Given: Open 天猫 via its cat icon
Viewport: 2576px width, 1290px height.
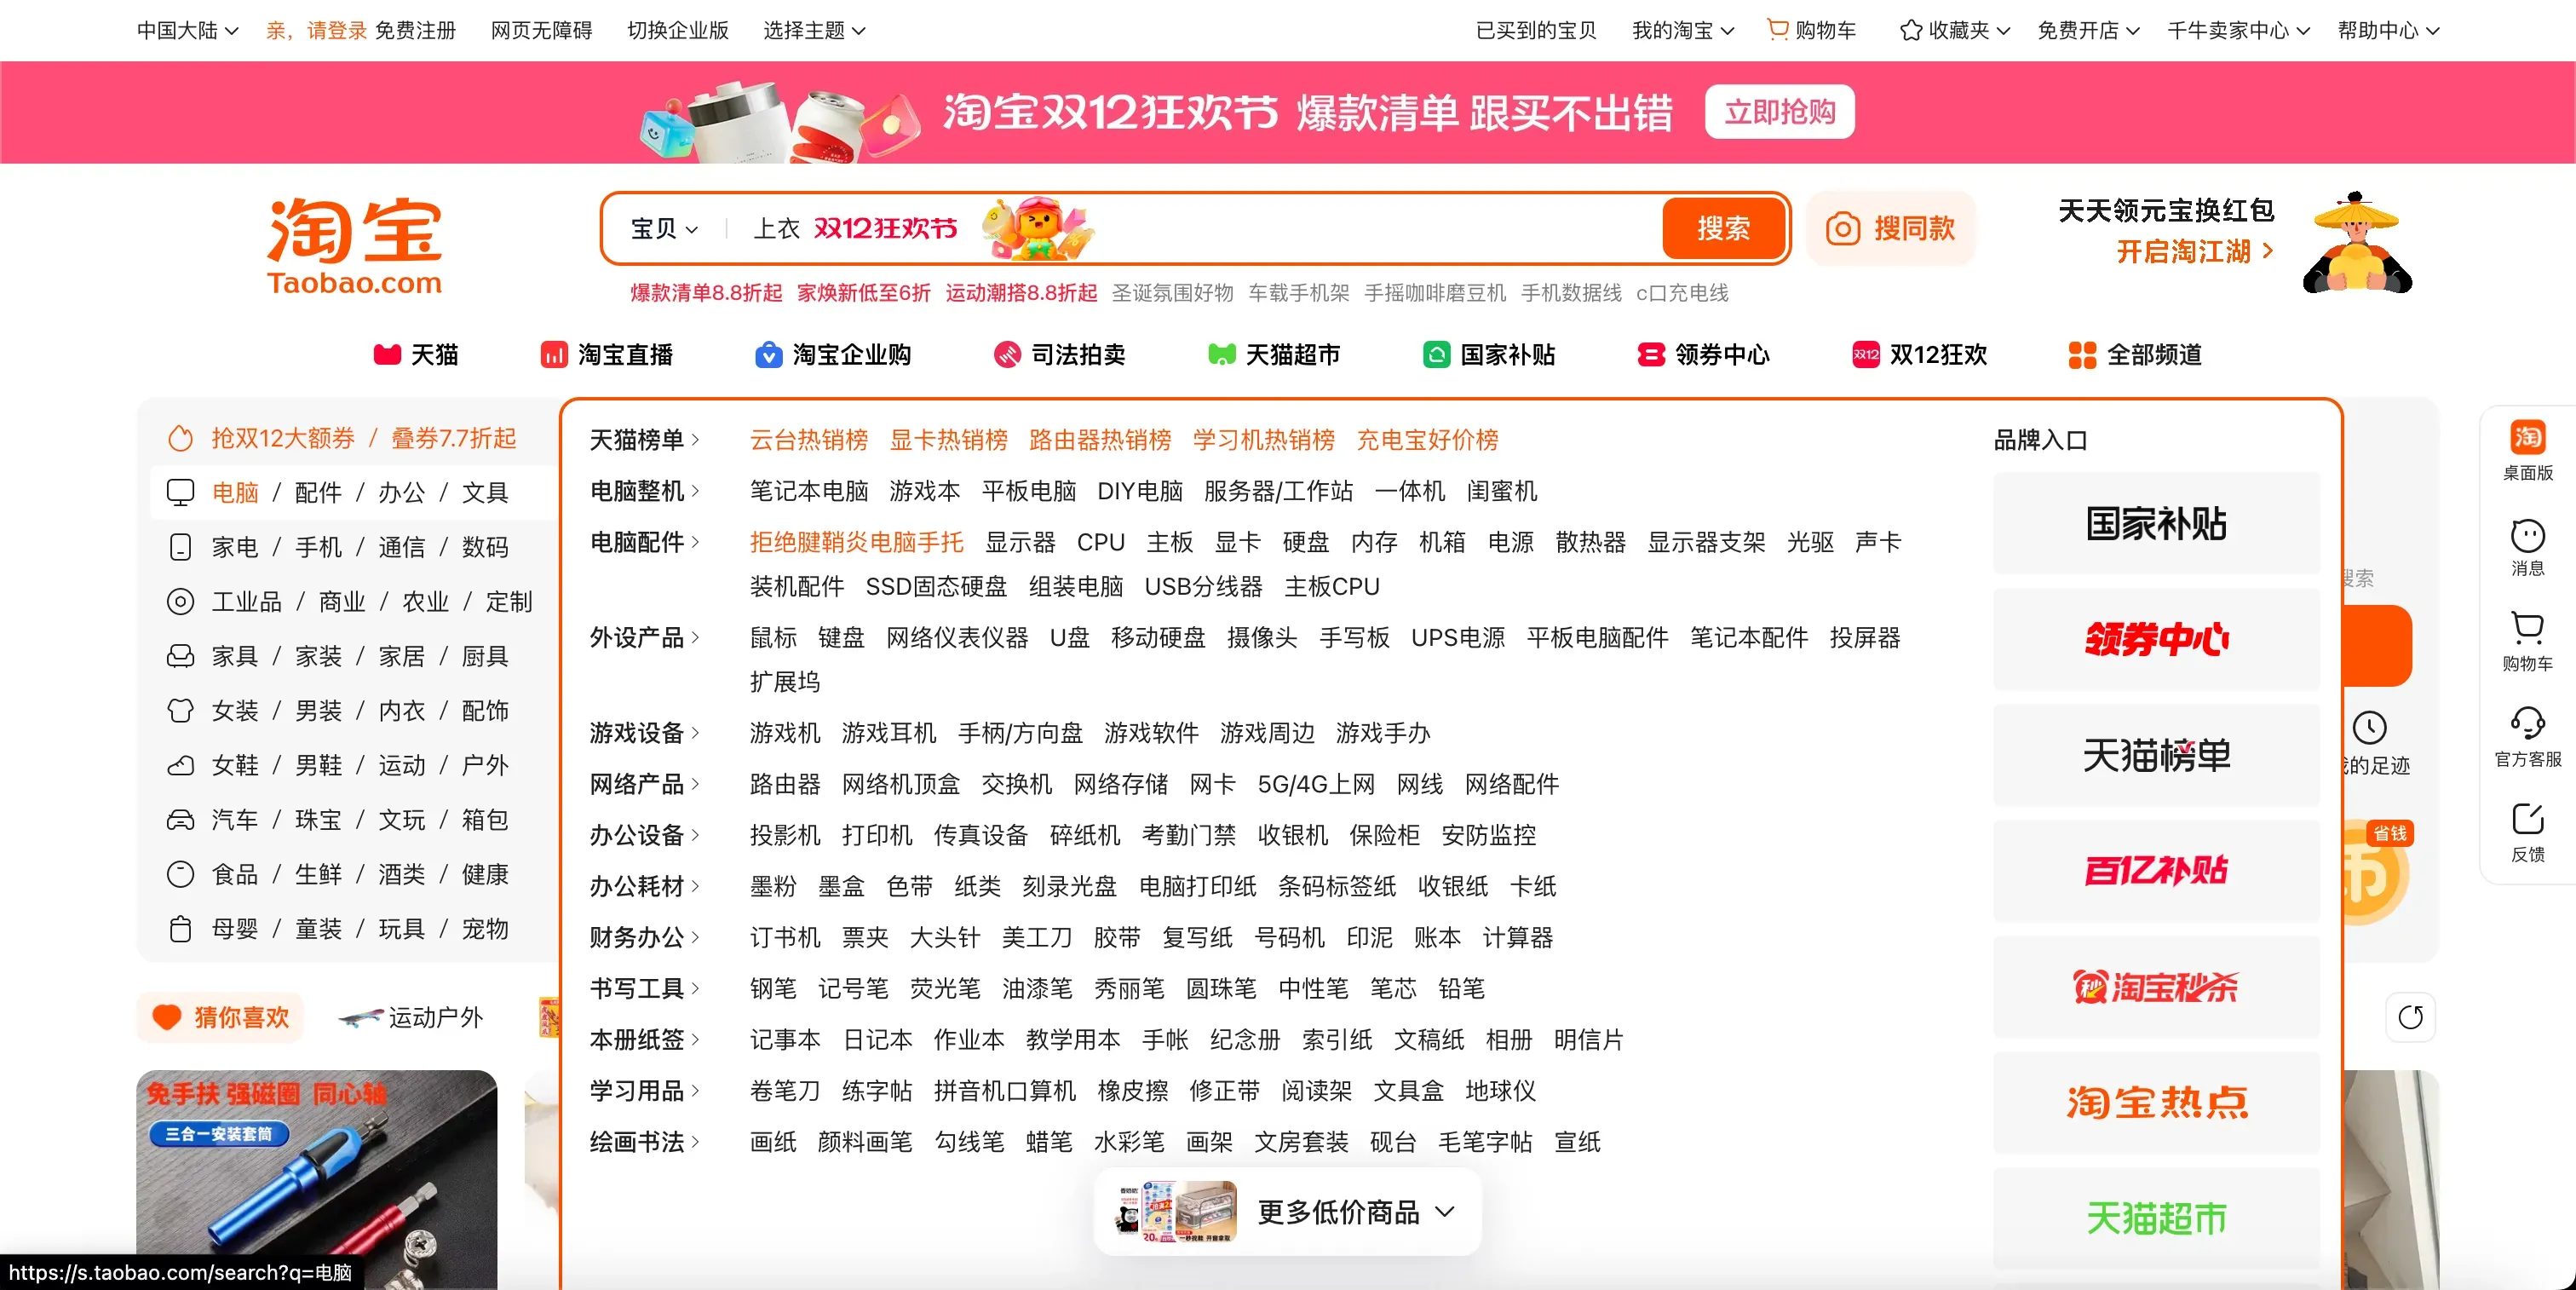Looking at the screenshot, I should pyautogui.click(x=387, y=355).
